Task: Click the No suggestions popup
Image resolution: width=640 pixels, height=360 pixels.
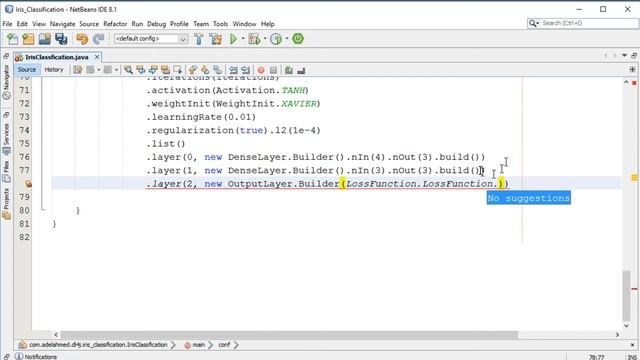Action: (529, 198)
